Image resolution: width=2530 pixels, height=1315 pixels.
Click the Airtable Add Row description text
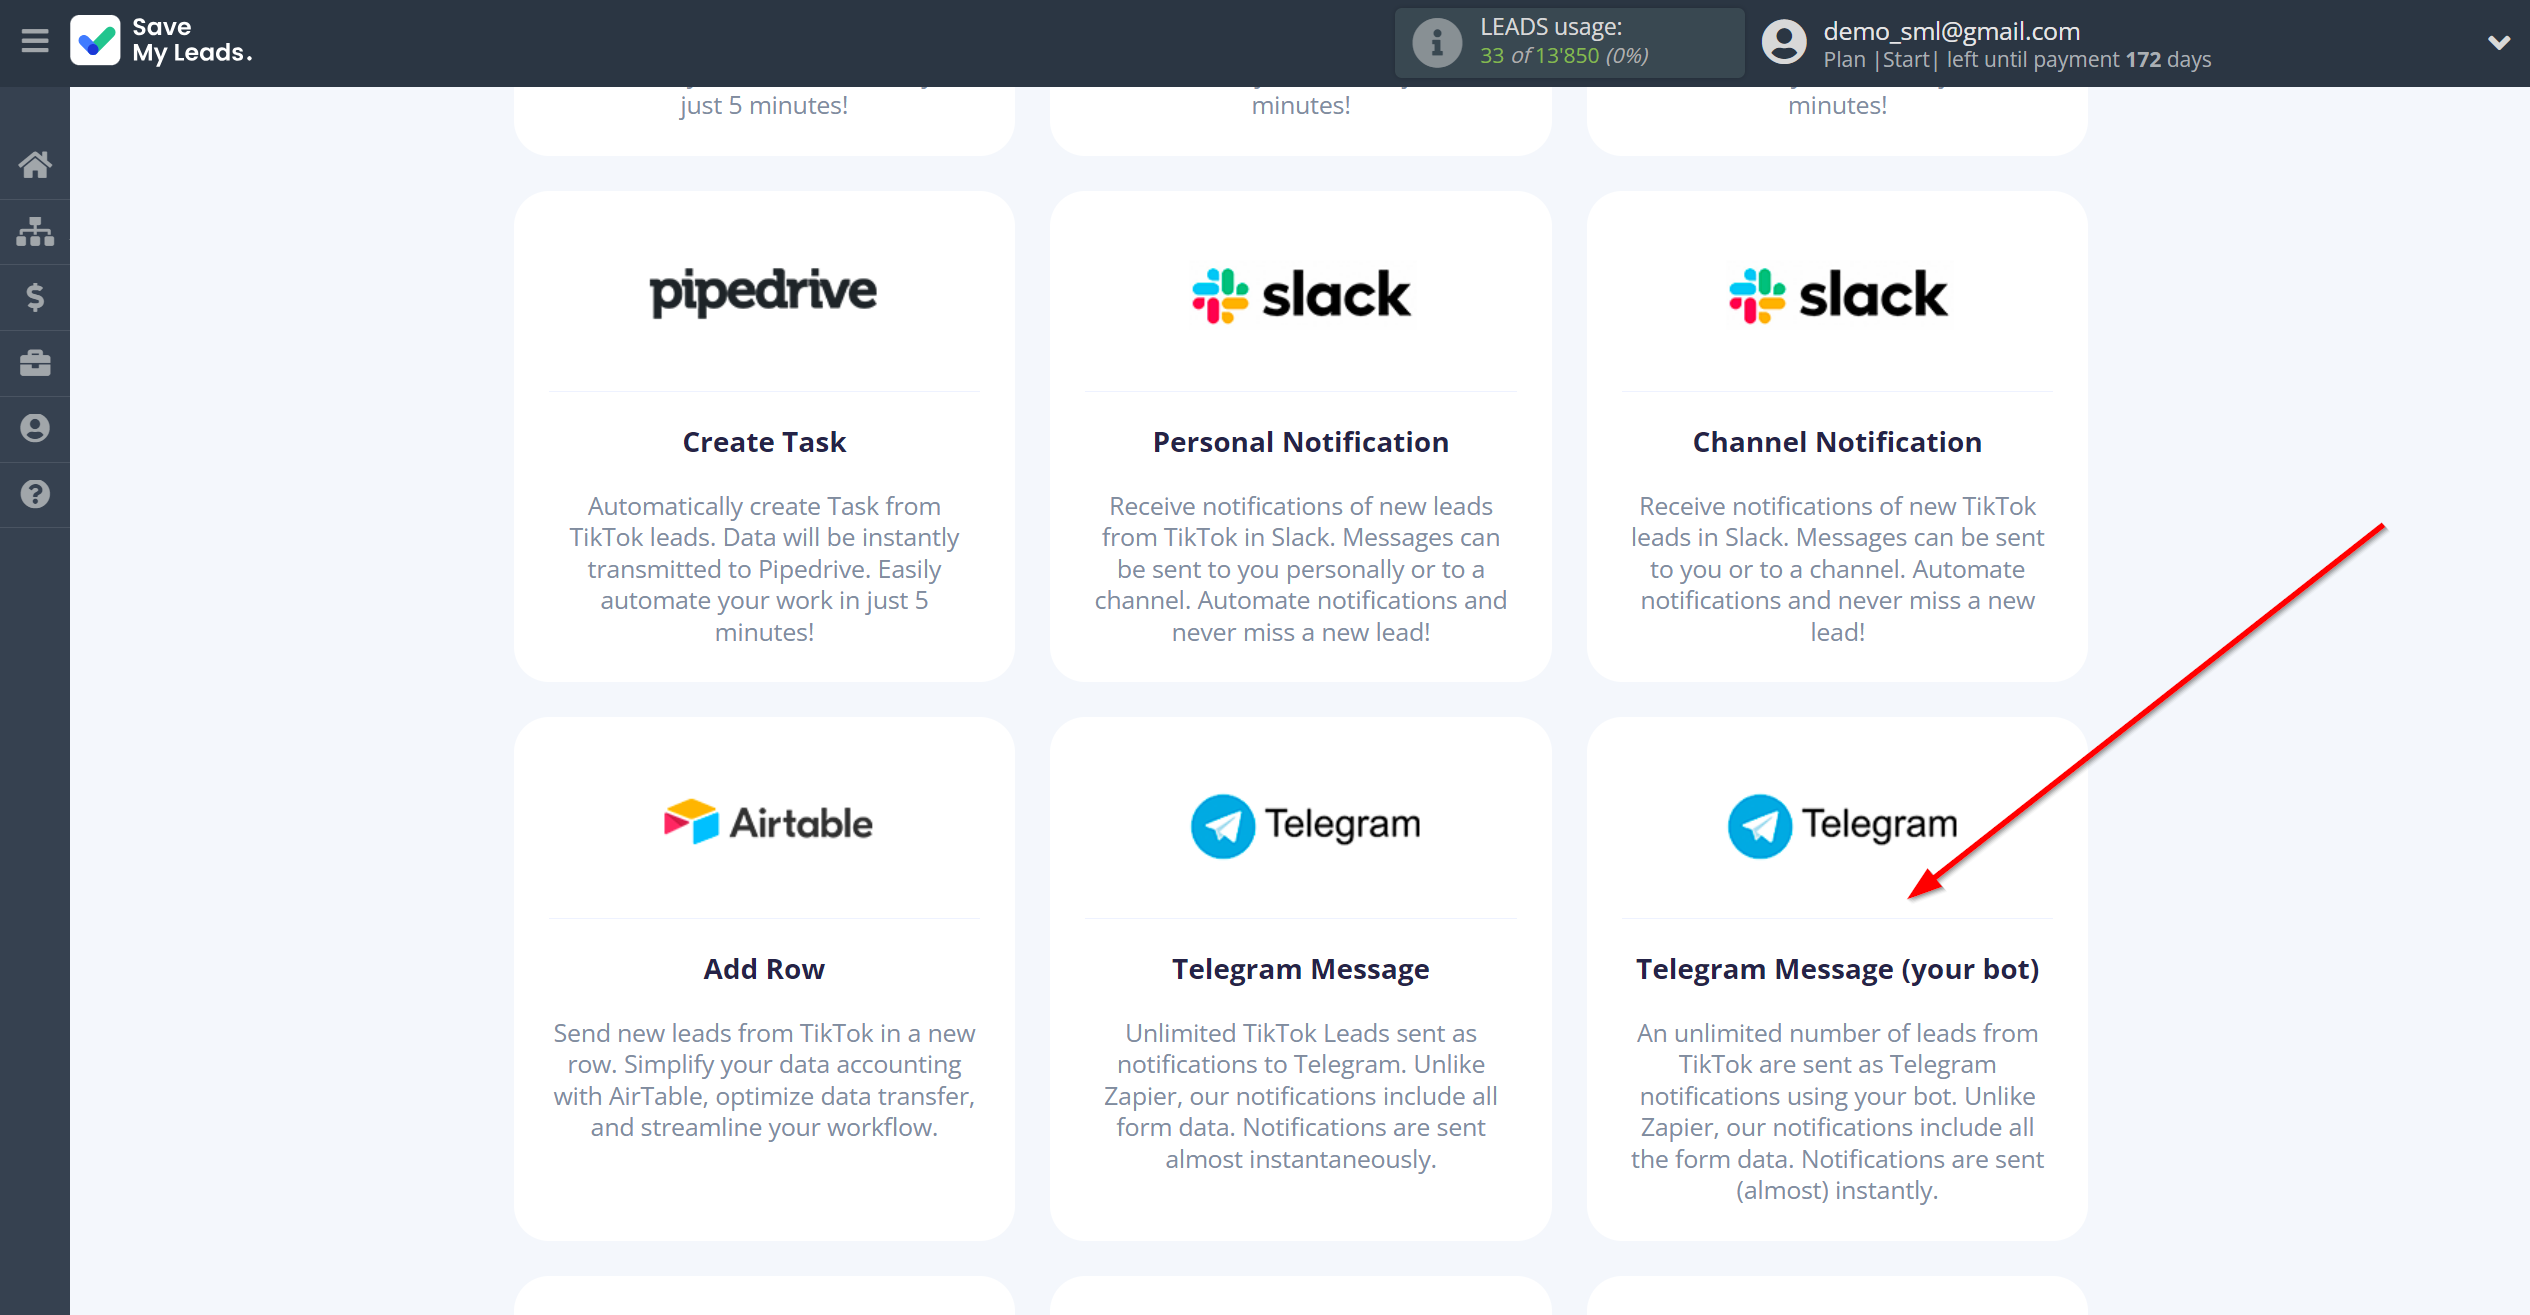[764, 1080]
